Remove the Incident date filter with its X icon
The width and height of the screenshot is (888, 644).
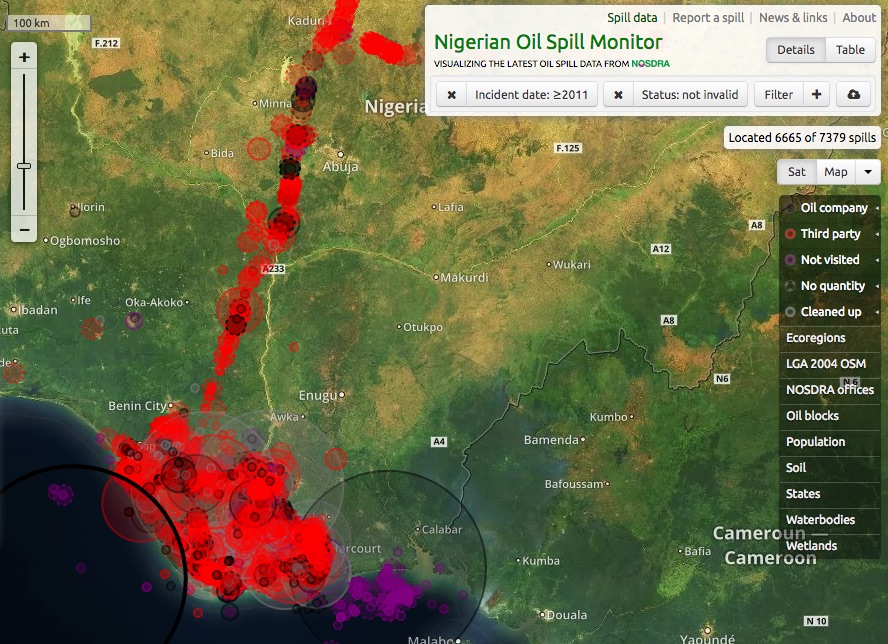(x=452, y=95)
